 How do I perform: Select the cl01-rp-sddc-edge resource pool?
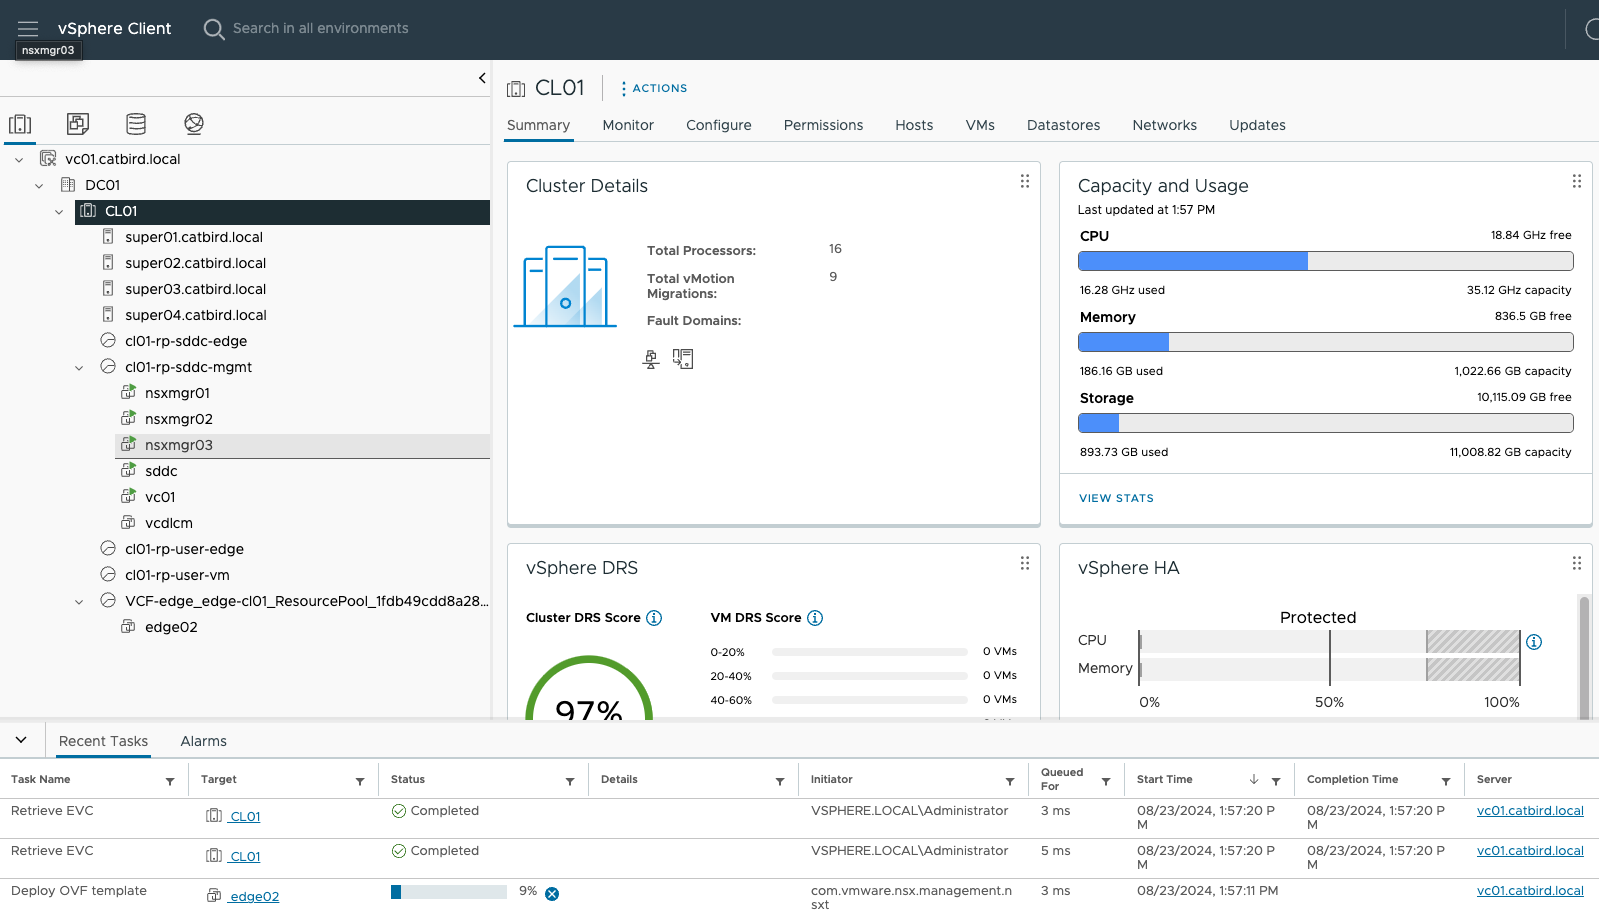point(186,341)
